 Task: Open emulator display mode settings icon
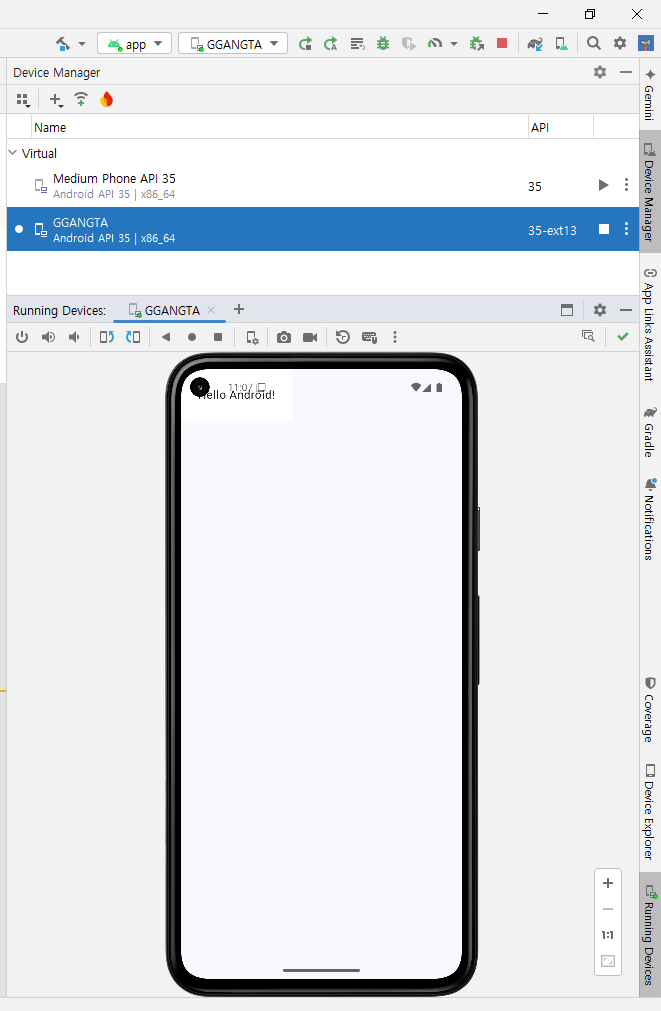252,337
